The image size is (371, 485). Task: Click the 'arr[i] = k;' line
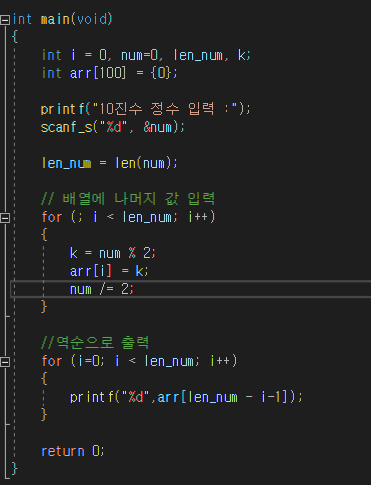point(109,271)
